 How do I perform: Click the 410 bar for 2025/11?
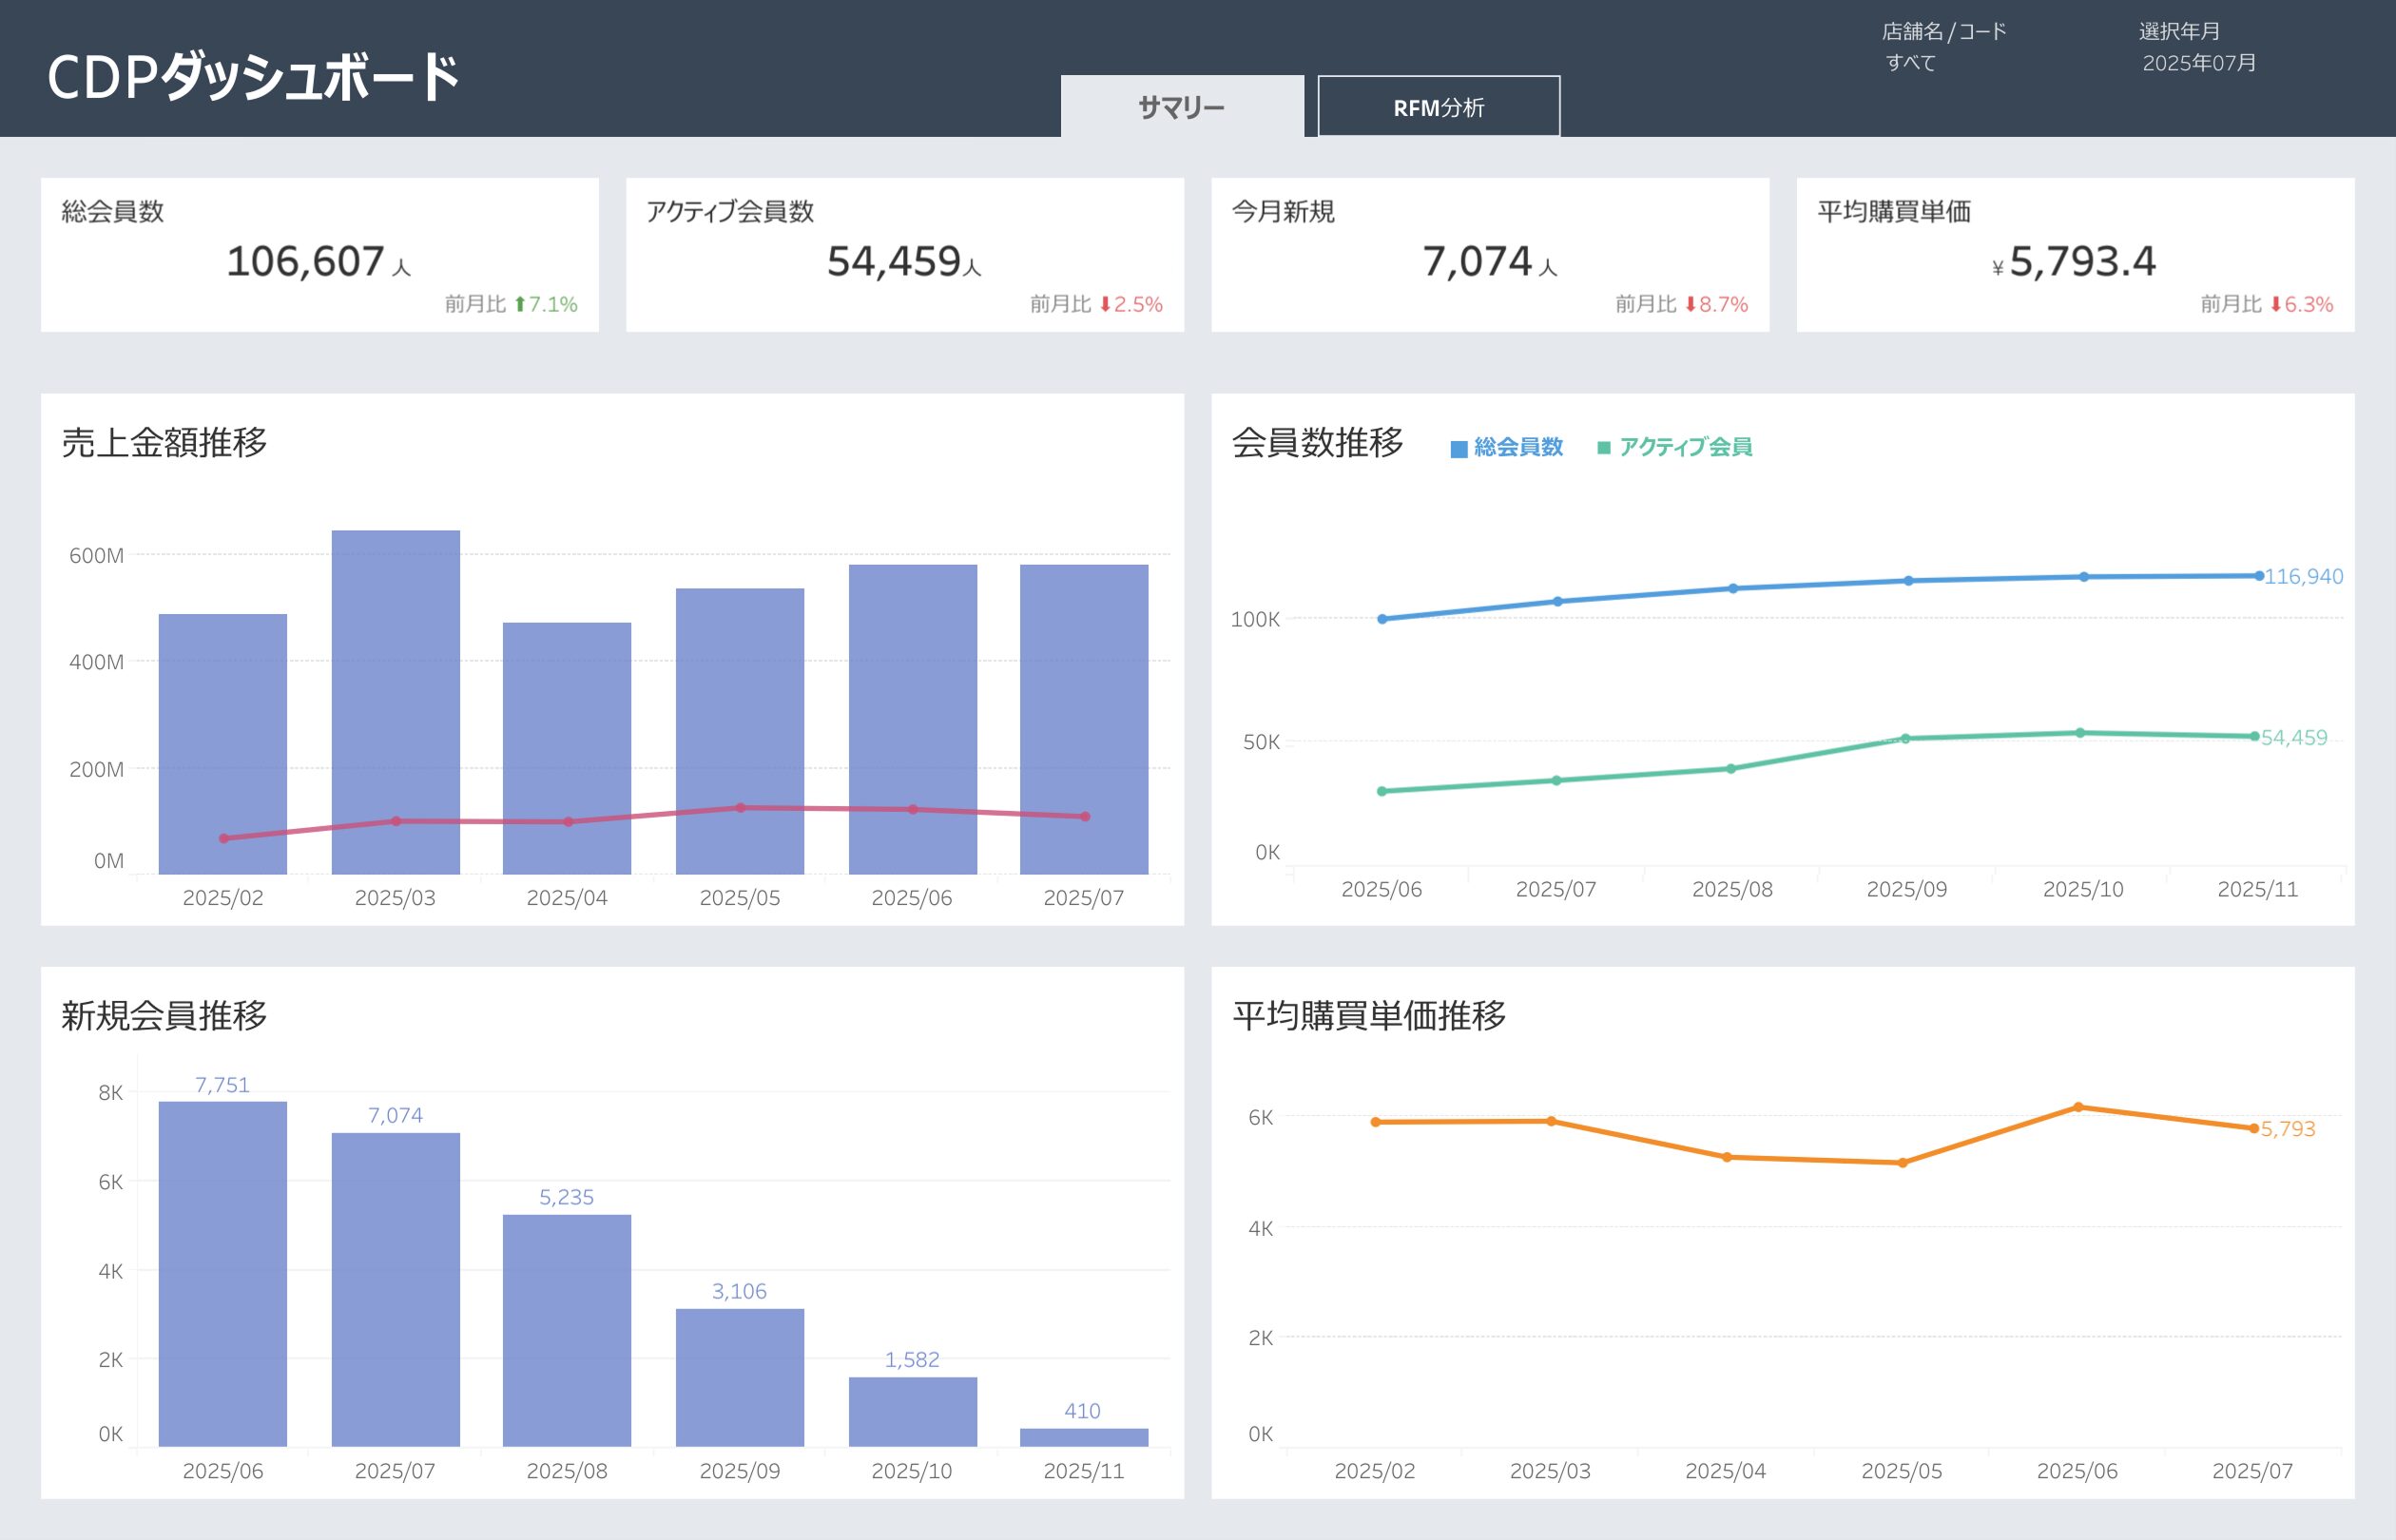(1083, 1437)
